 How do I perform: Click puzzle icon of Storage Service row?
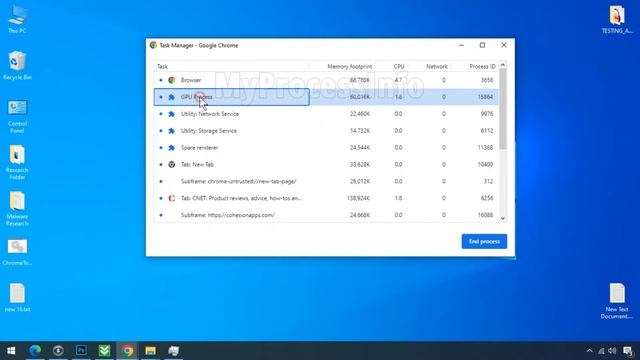[x=172, y=131]
